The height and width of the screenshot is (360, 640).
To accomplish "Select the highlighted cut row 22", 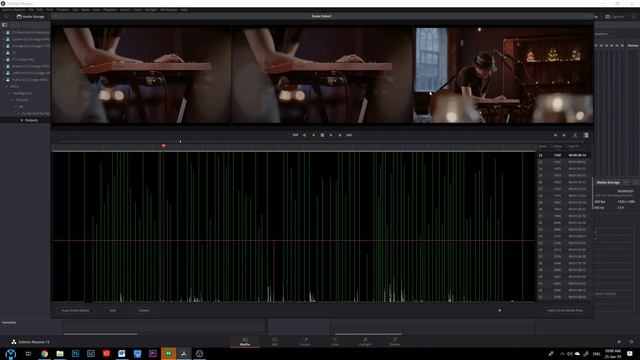I will [x=564, y=155].
